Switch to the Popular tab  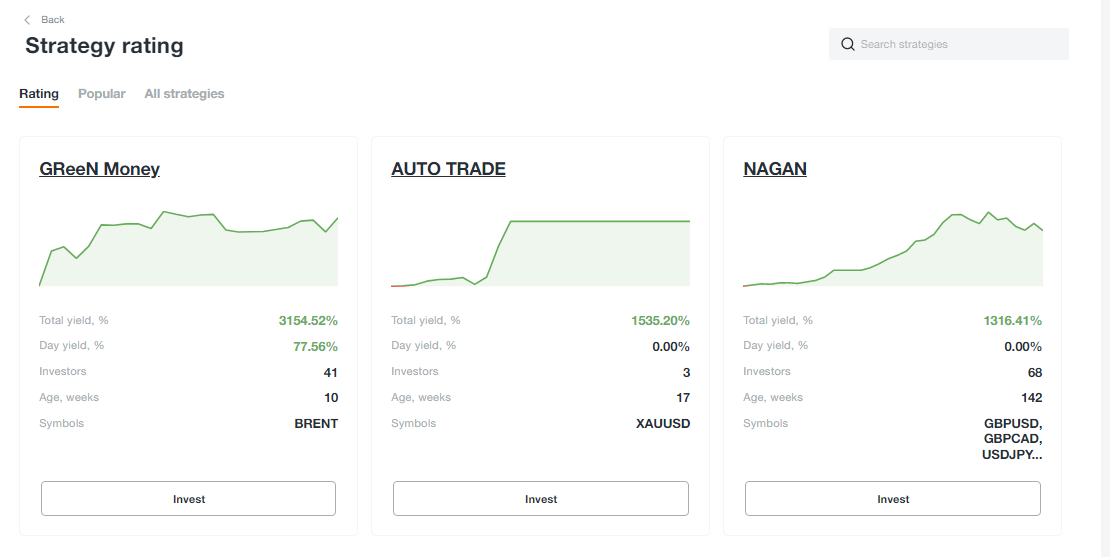(102, 93)
